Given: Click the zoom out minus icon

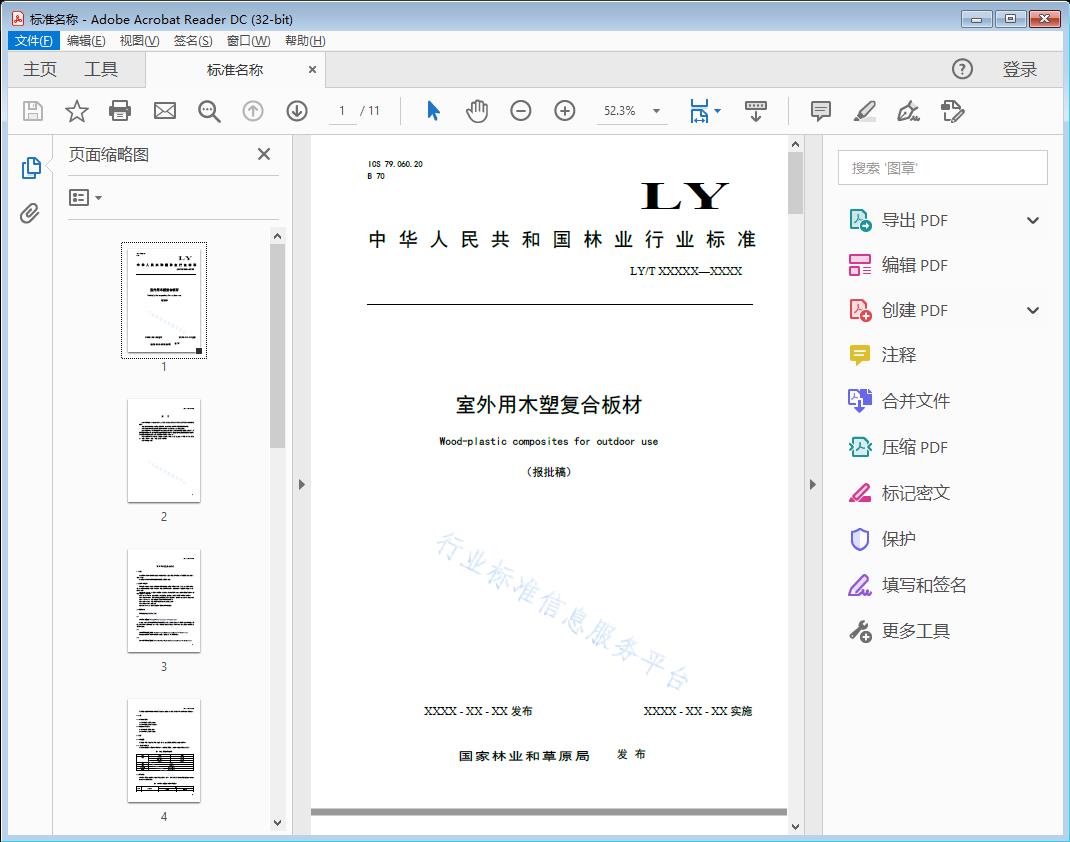Looking at the screenshot, I should 521,111.
